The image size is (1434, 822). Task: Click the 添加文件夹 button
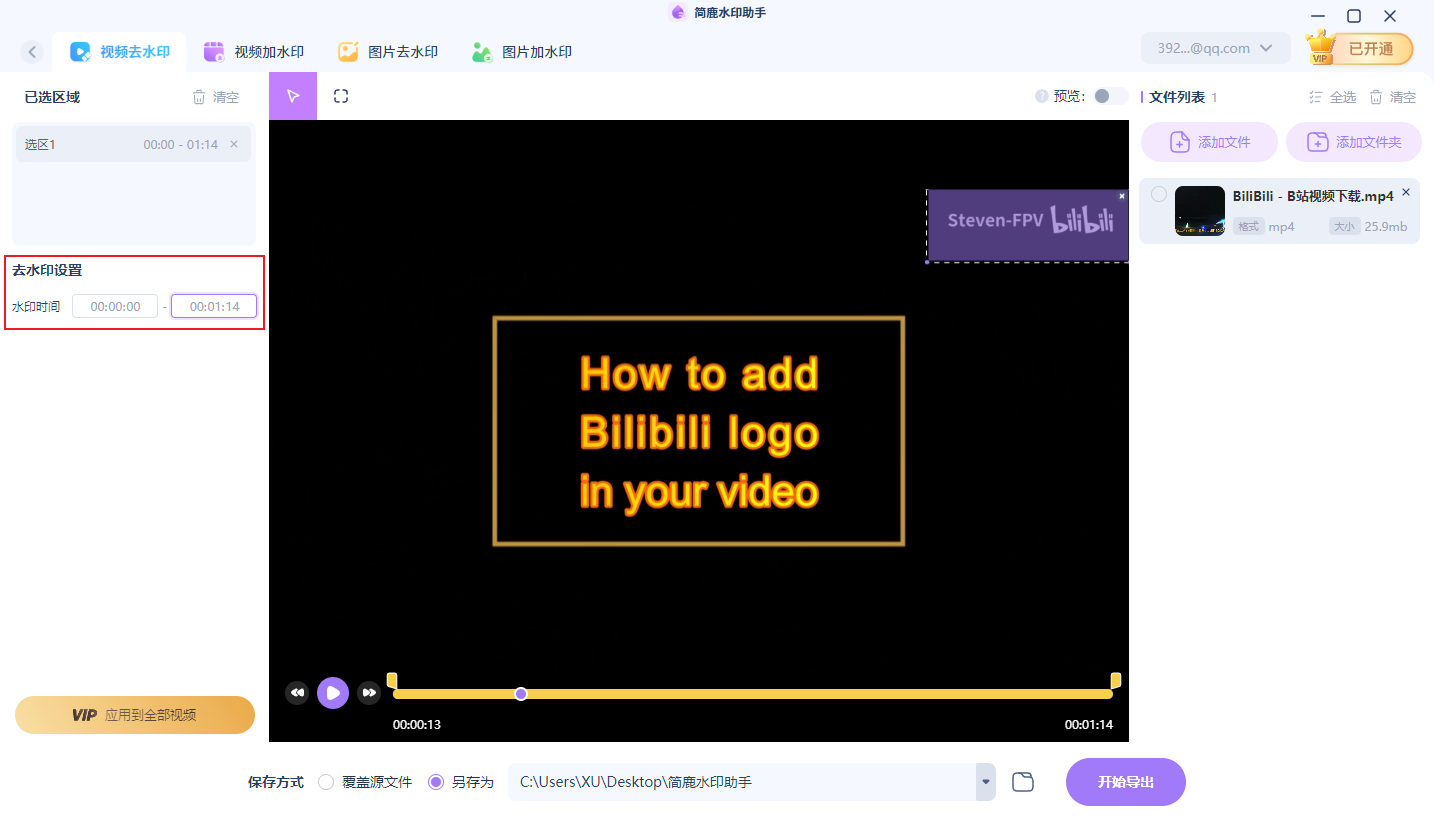tap(1355, 142)
